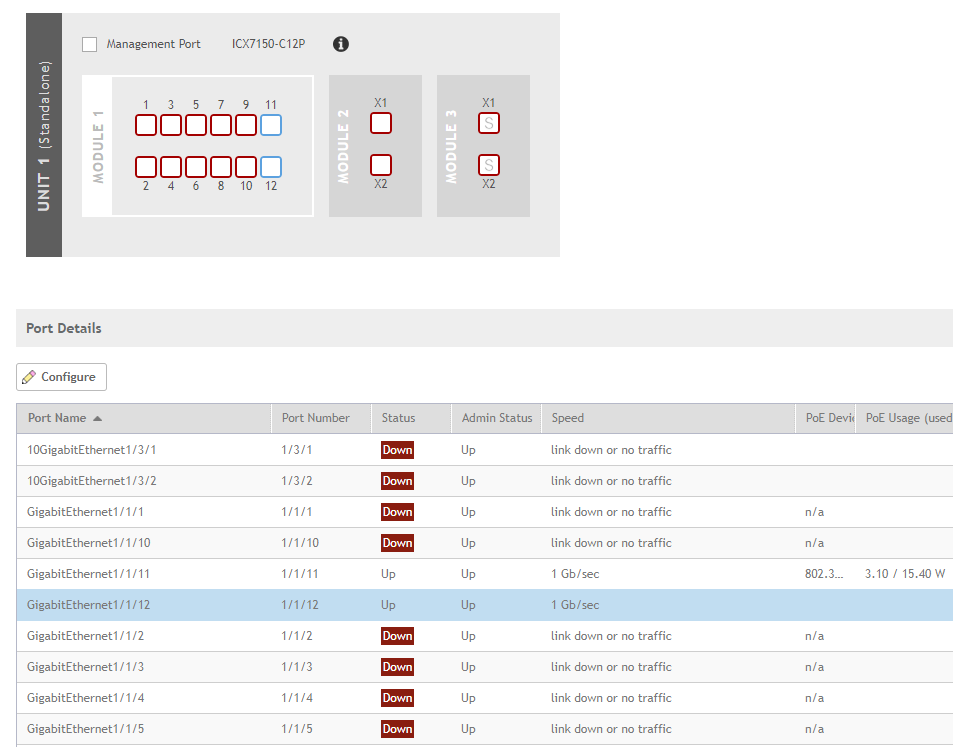Toggle the Management Port checkbox
The width and height of the screenshot is (953, 747).
90,44
